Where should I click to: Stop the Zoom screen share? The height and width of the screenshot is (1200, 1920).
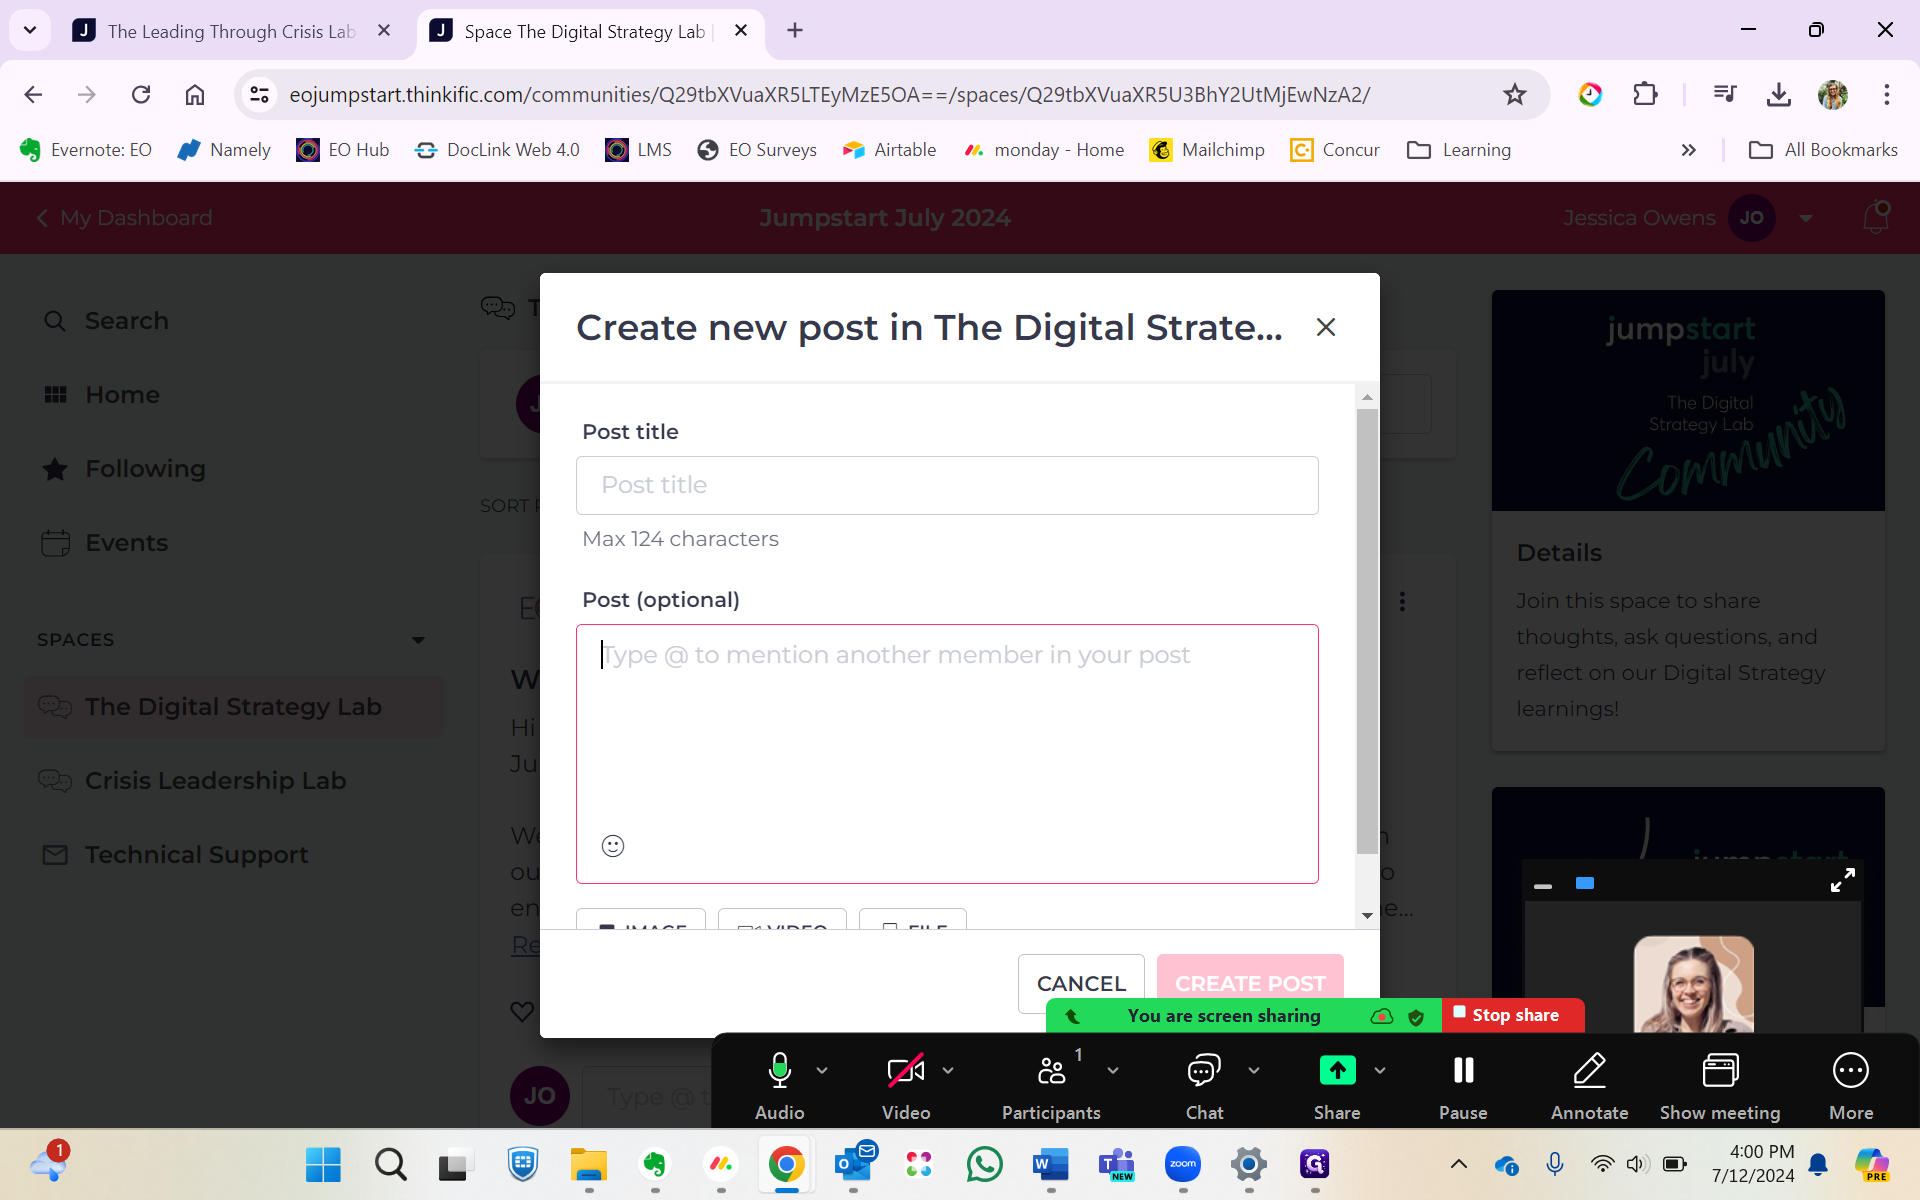tap(1513, 1015)
